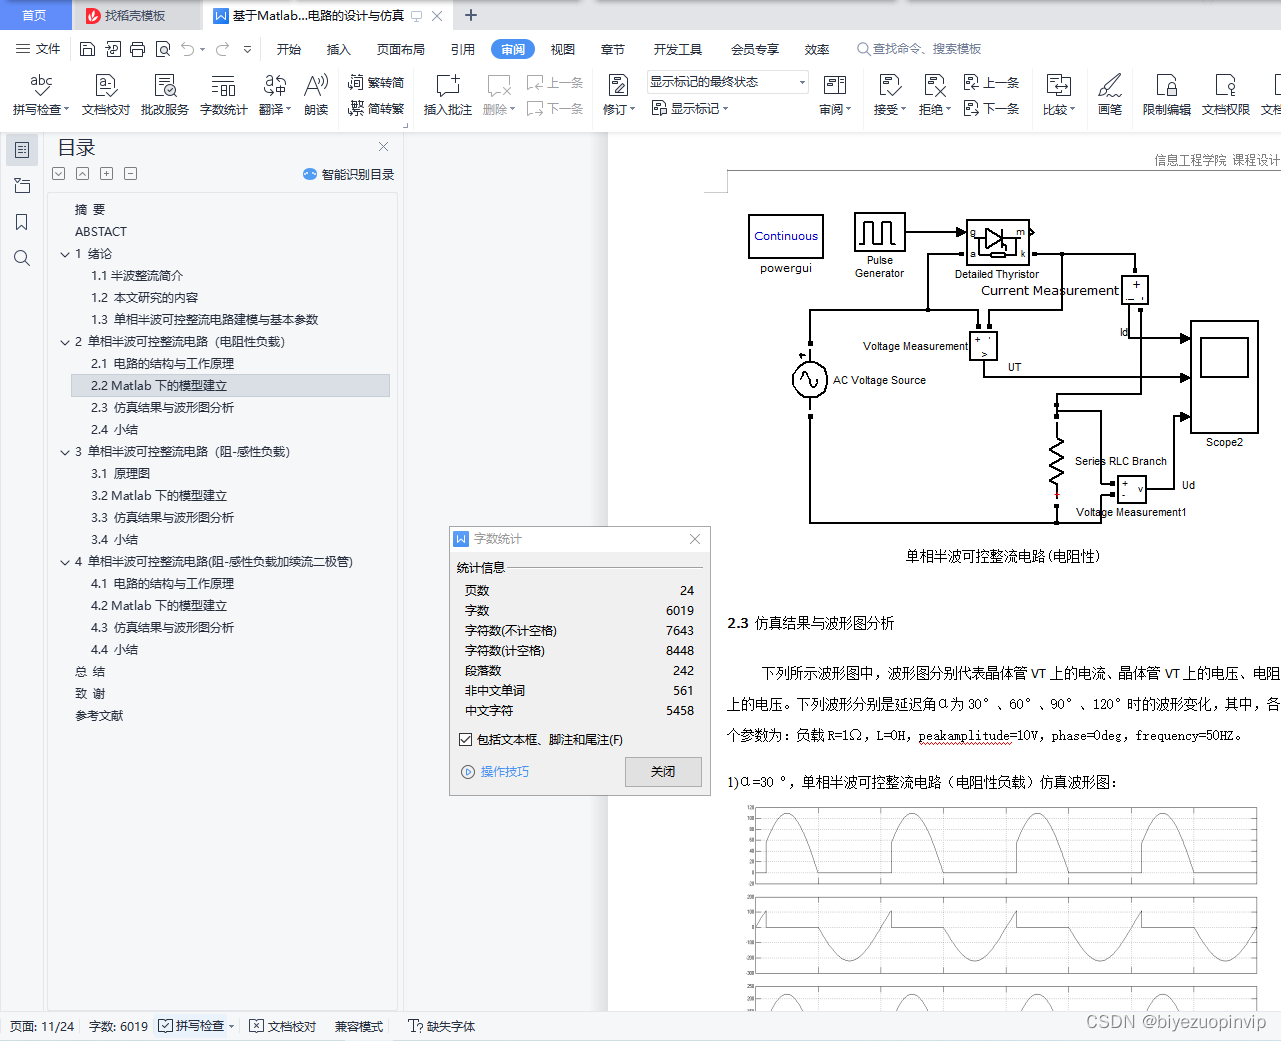Open the batch correction service (批改服务)
1281x1041 pixels.
click(164, 95)
